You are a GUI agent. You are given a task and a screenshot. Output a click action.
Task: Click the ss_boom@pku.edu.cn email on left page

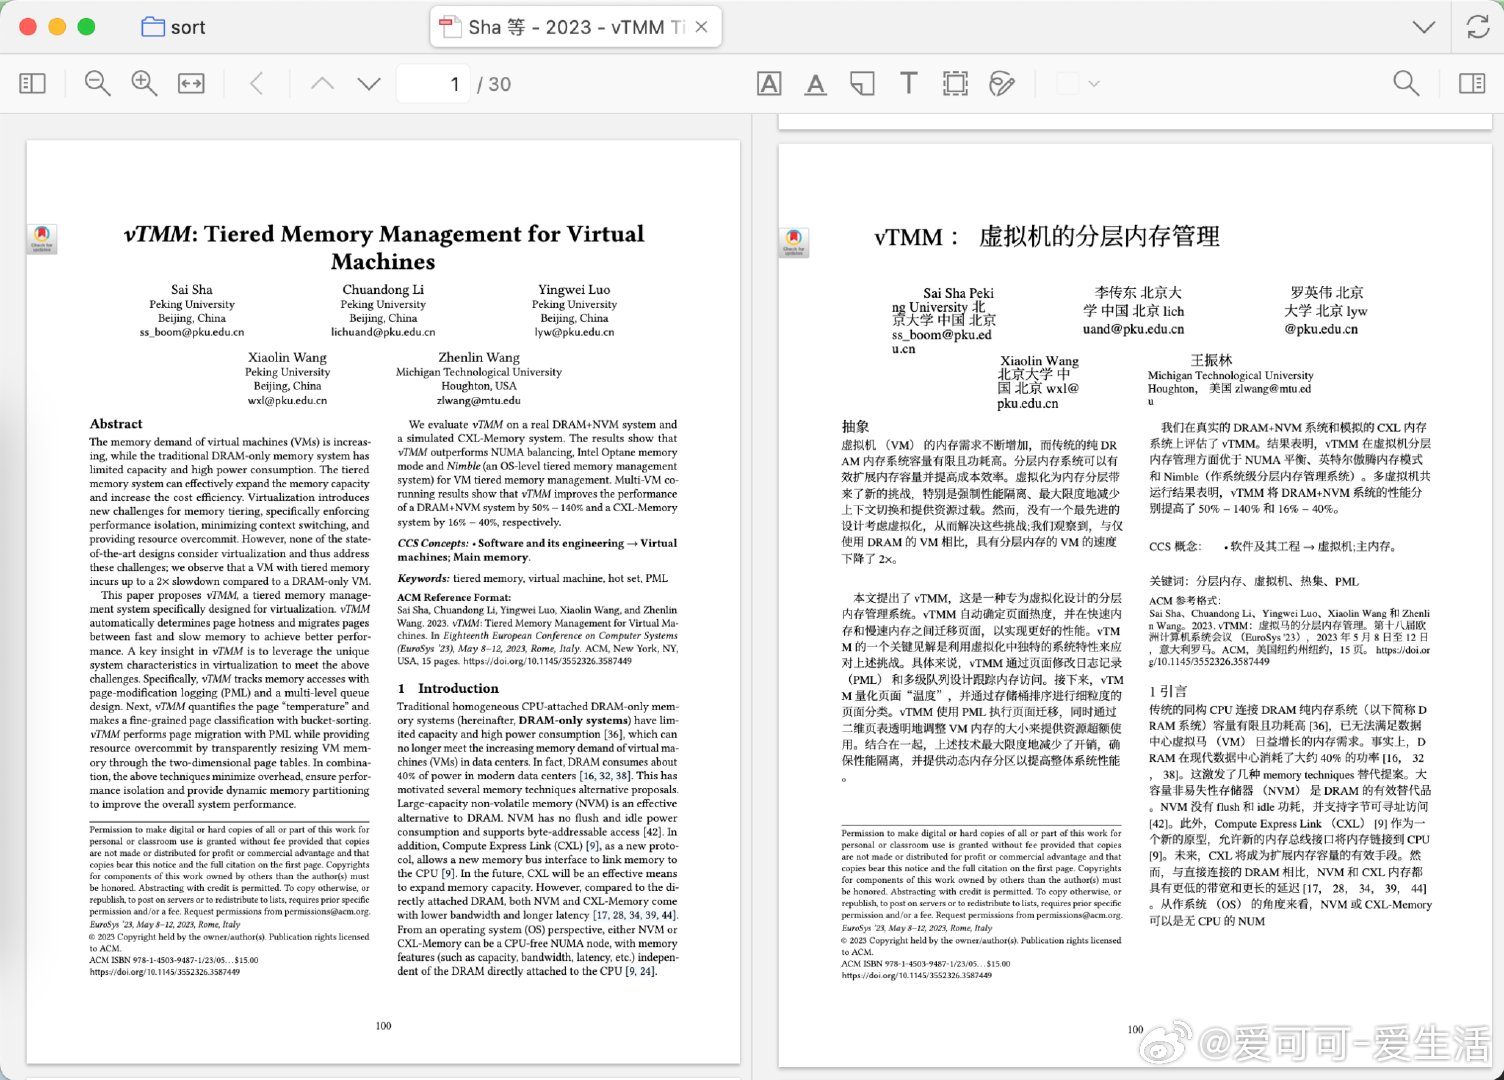click(192, 332)
